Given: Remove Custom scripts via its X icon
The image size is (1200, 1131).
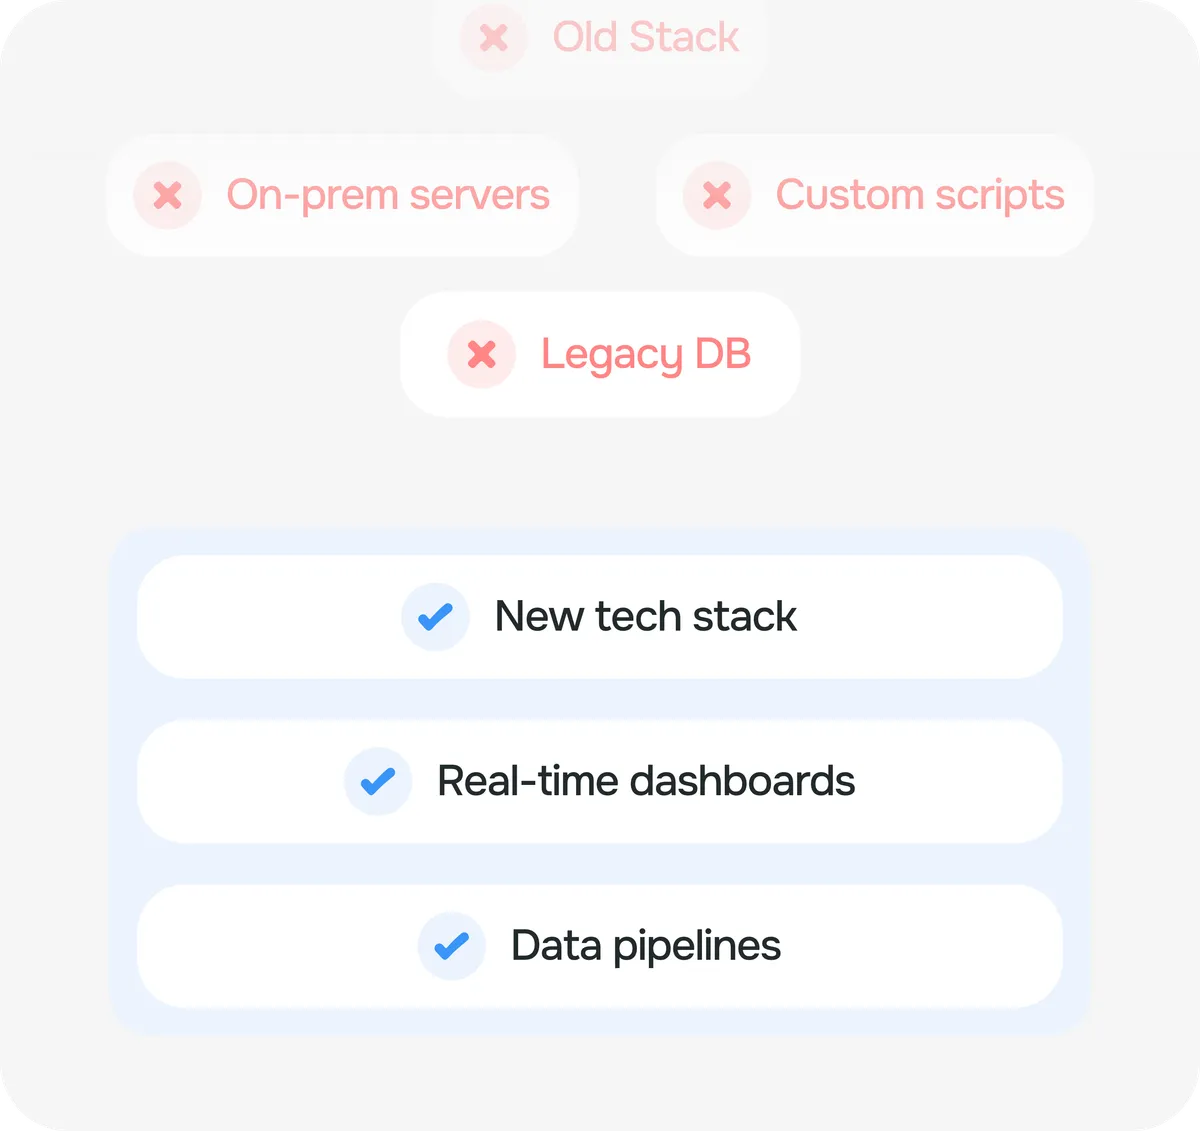Looking at the screenshot, I should [x=717, y=195].
